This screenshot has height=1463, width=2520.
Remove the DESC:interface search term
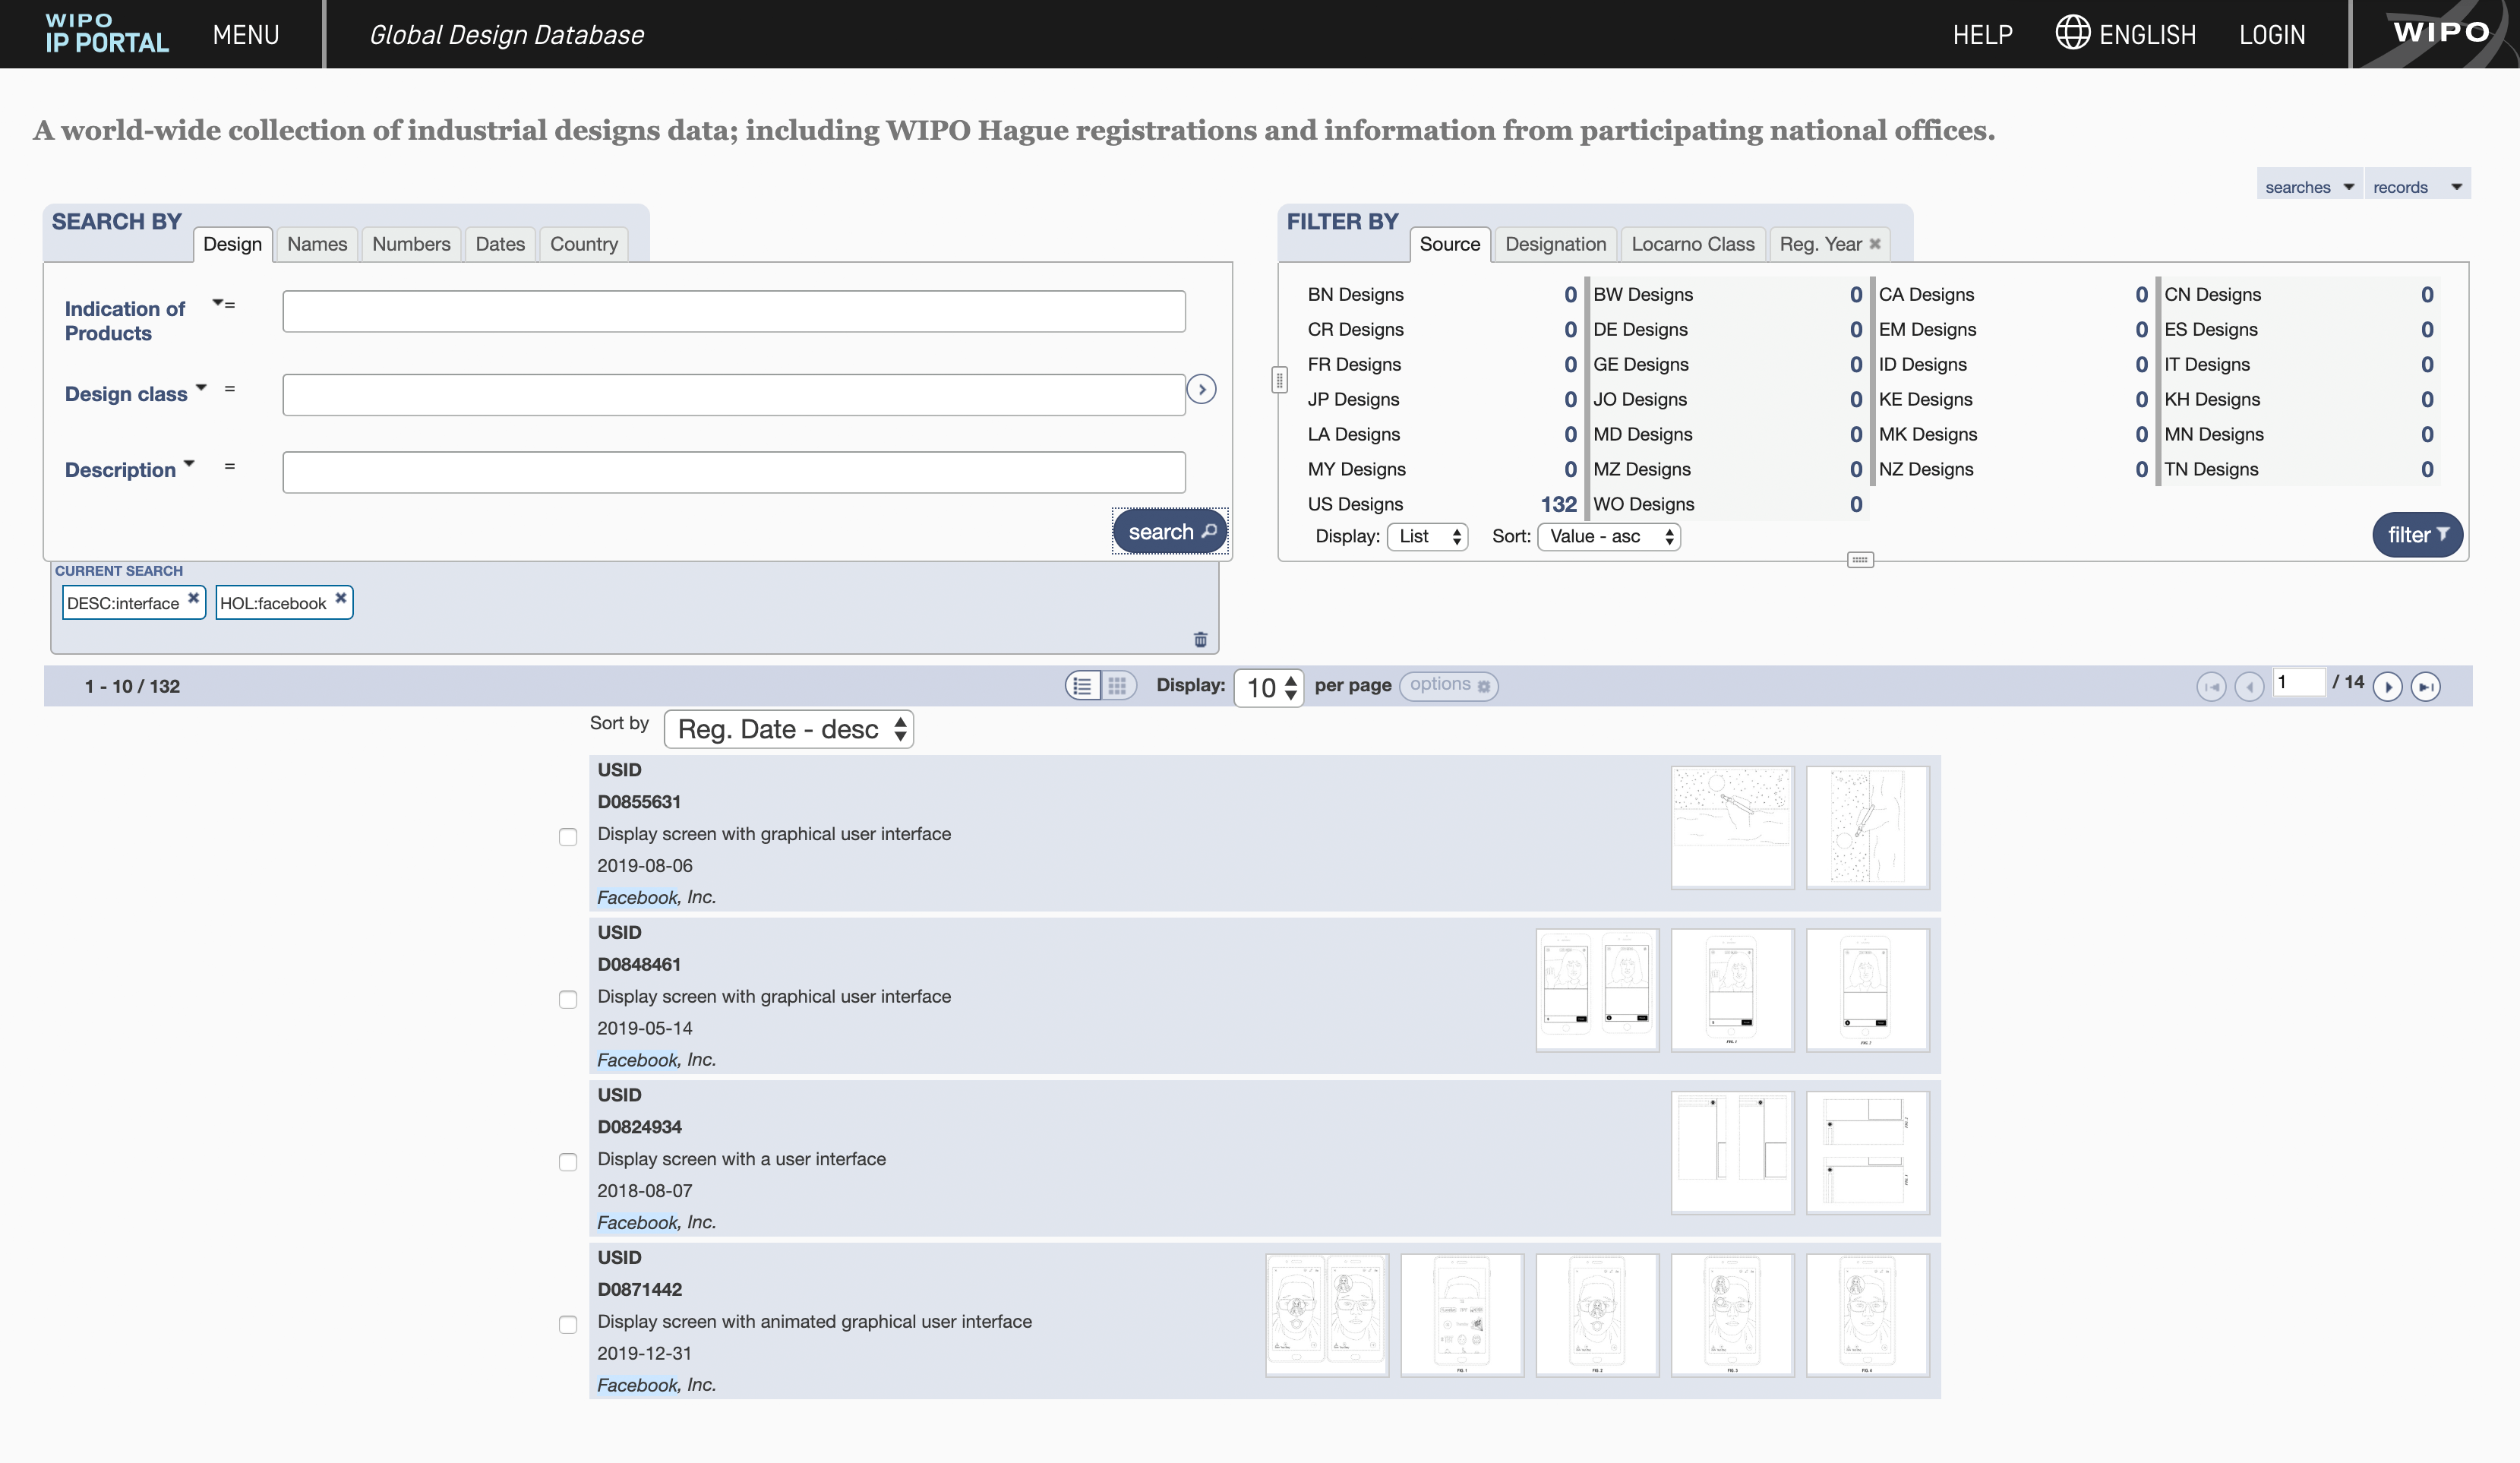coord(194,598)
